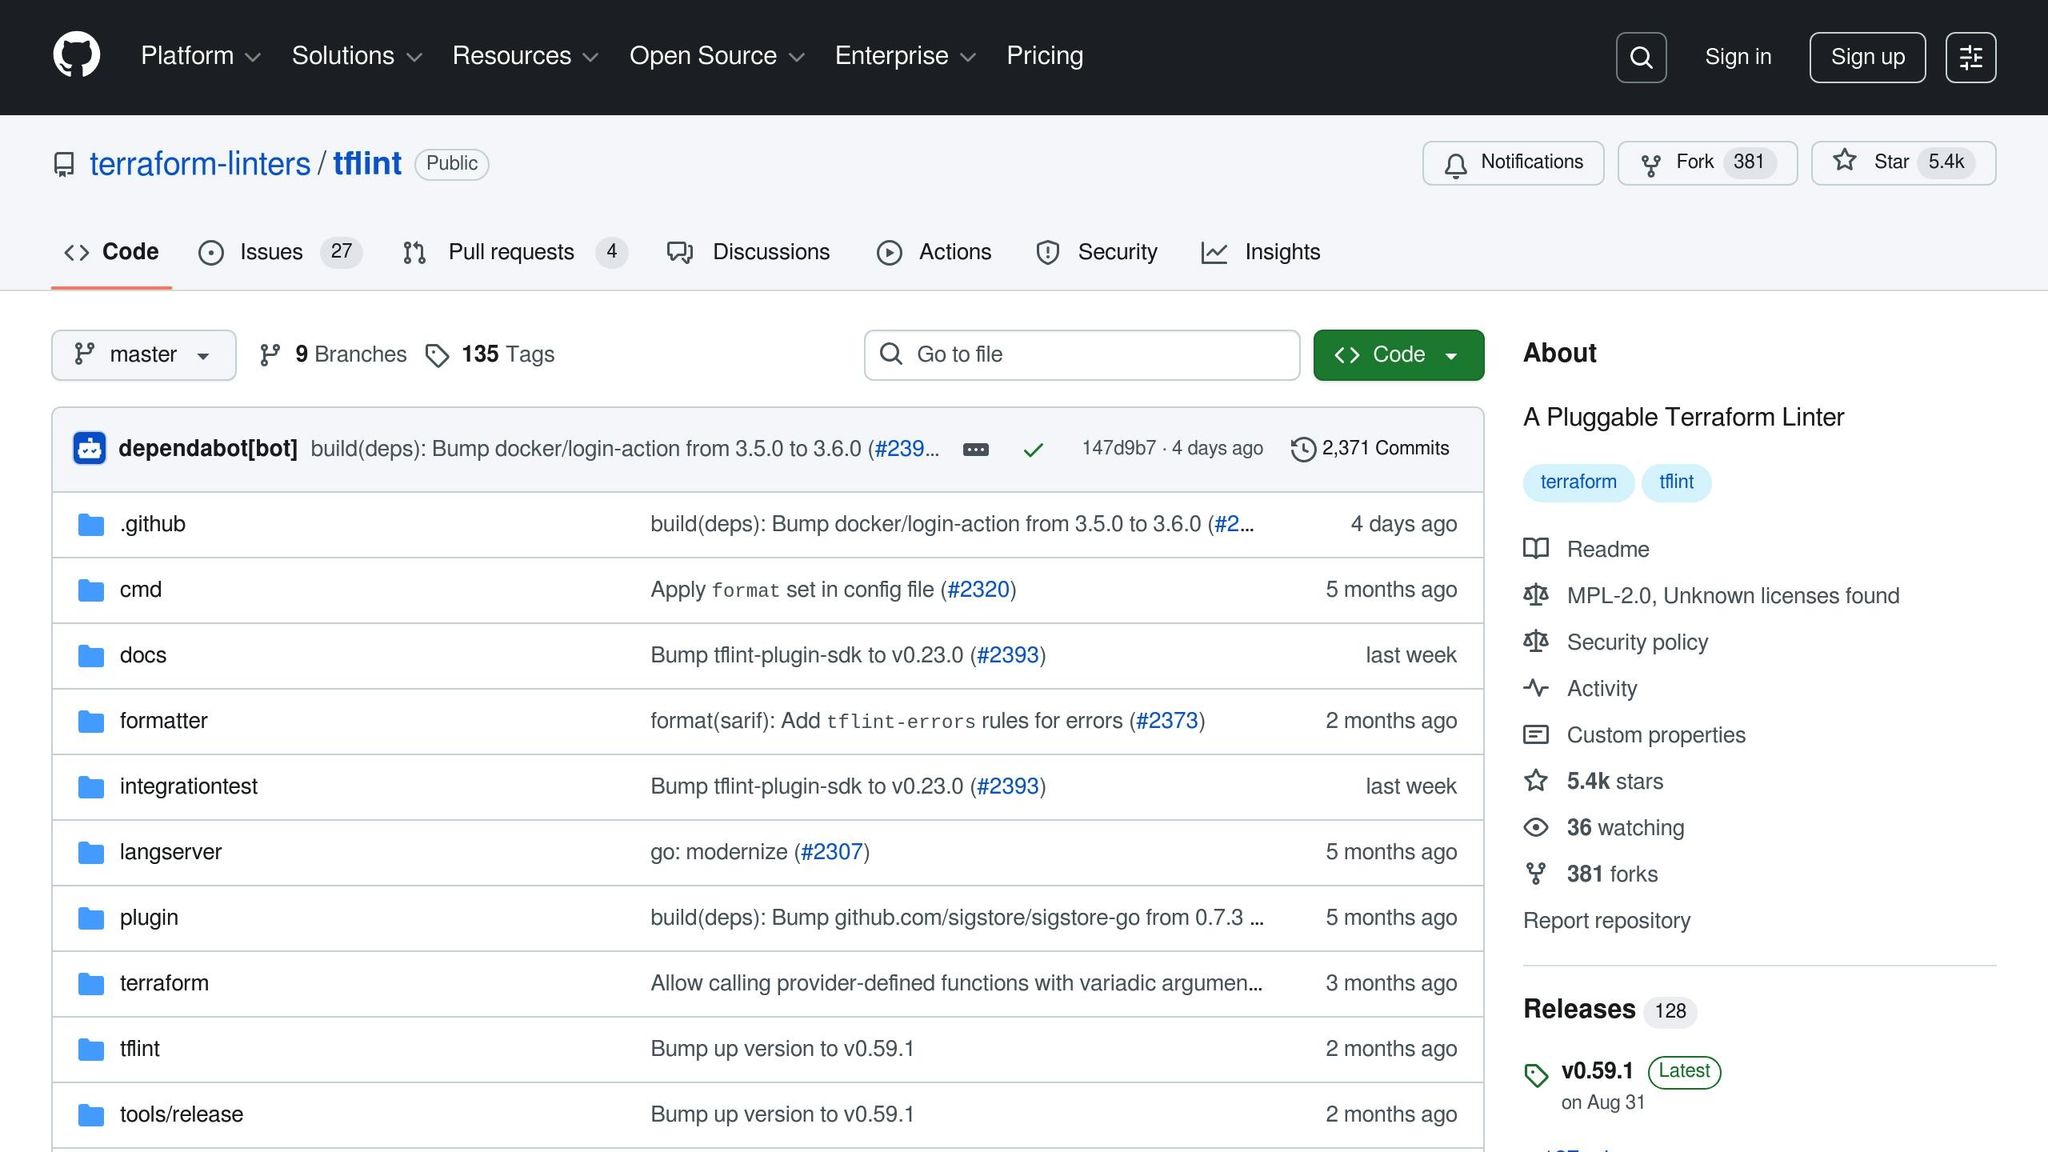Screen dimensions: 2048x1152
Task: Expand the green Code dropdown
Action: pyautogui.click(x=1398, y=355)
